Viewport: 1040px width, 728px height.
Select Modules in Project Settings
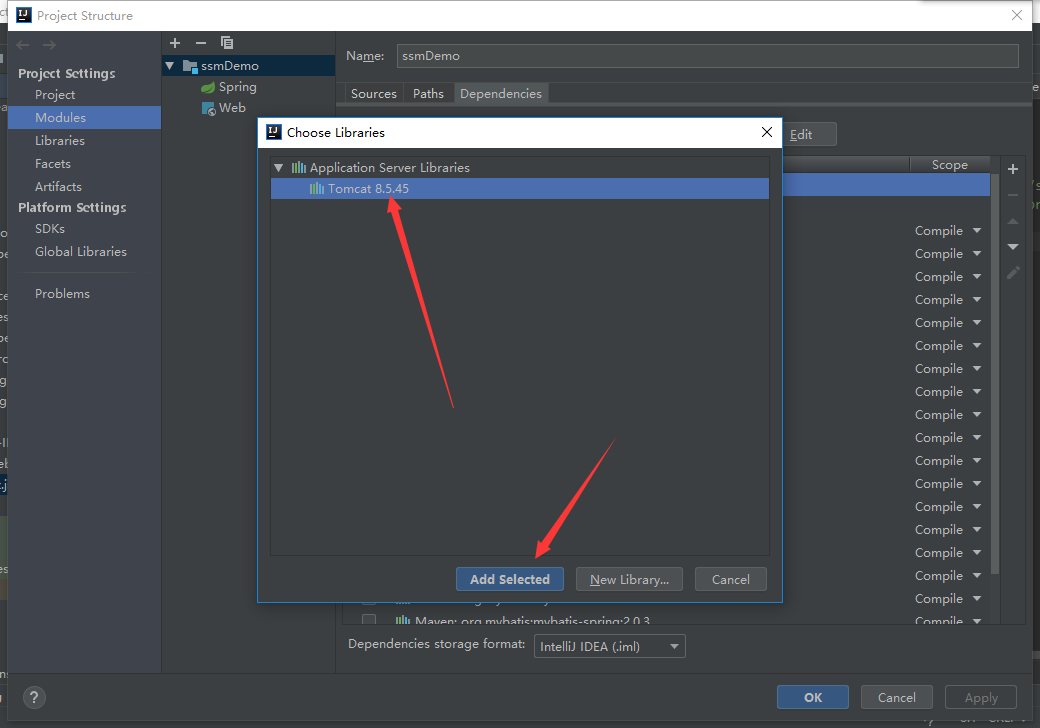tap(84, 117)
